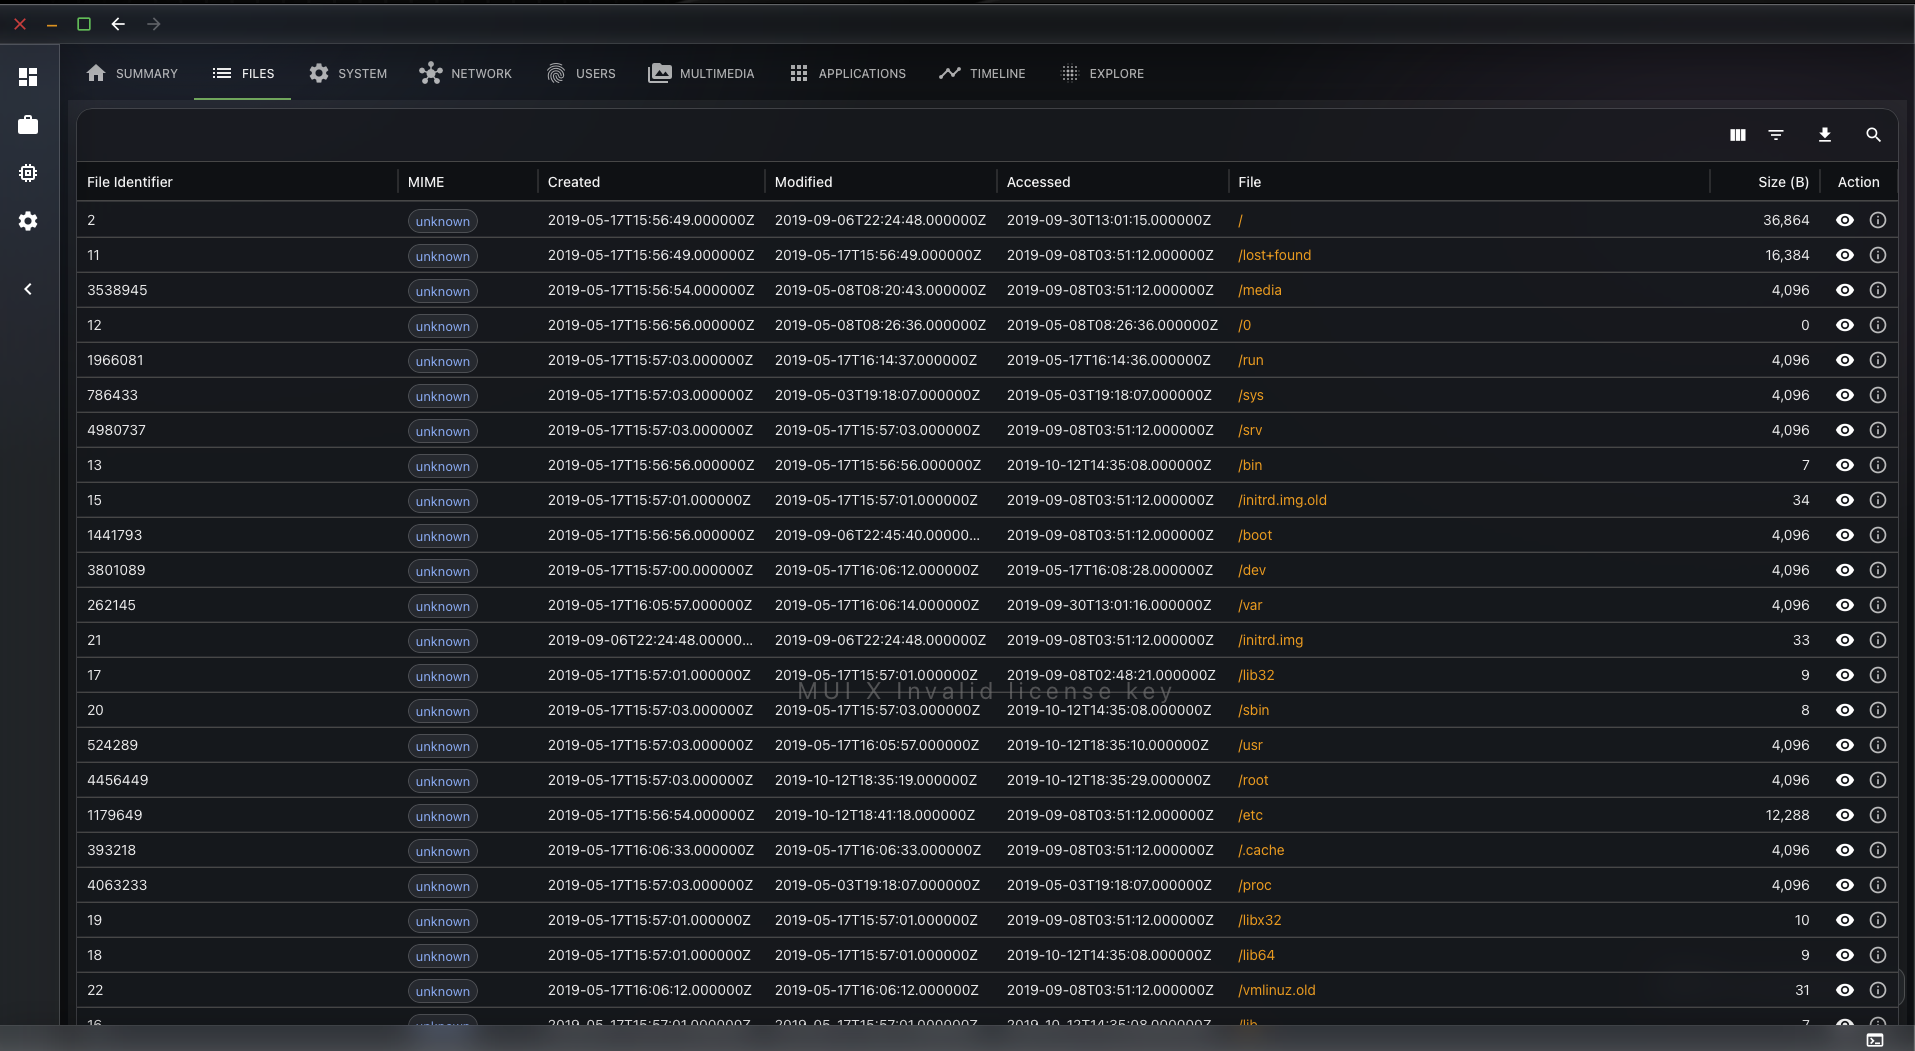
Task: Toggle the eye icon for /boot row
Action: (1845, 535)
